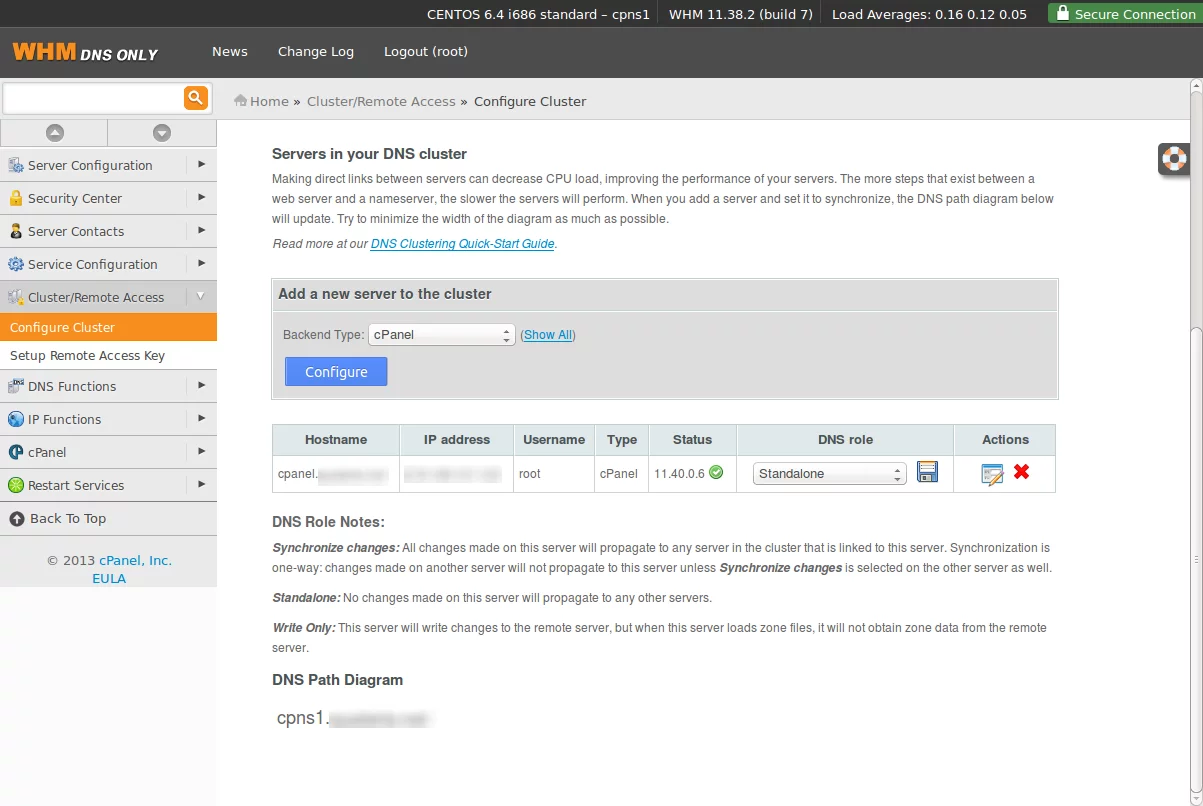Select Configure Cluster in sidebar
The image size is (1203, 806).
[x=108, y=327]
